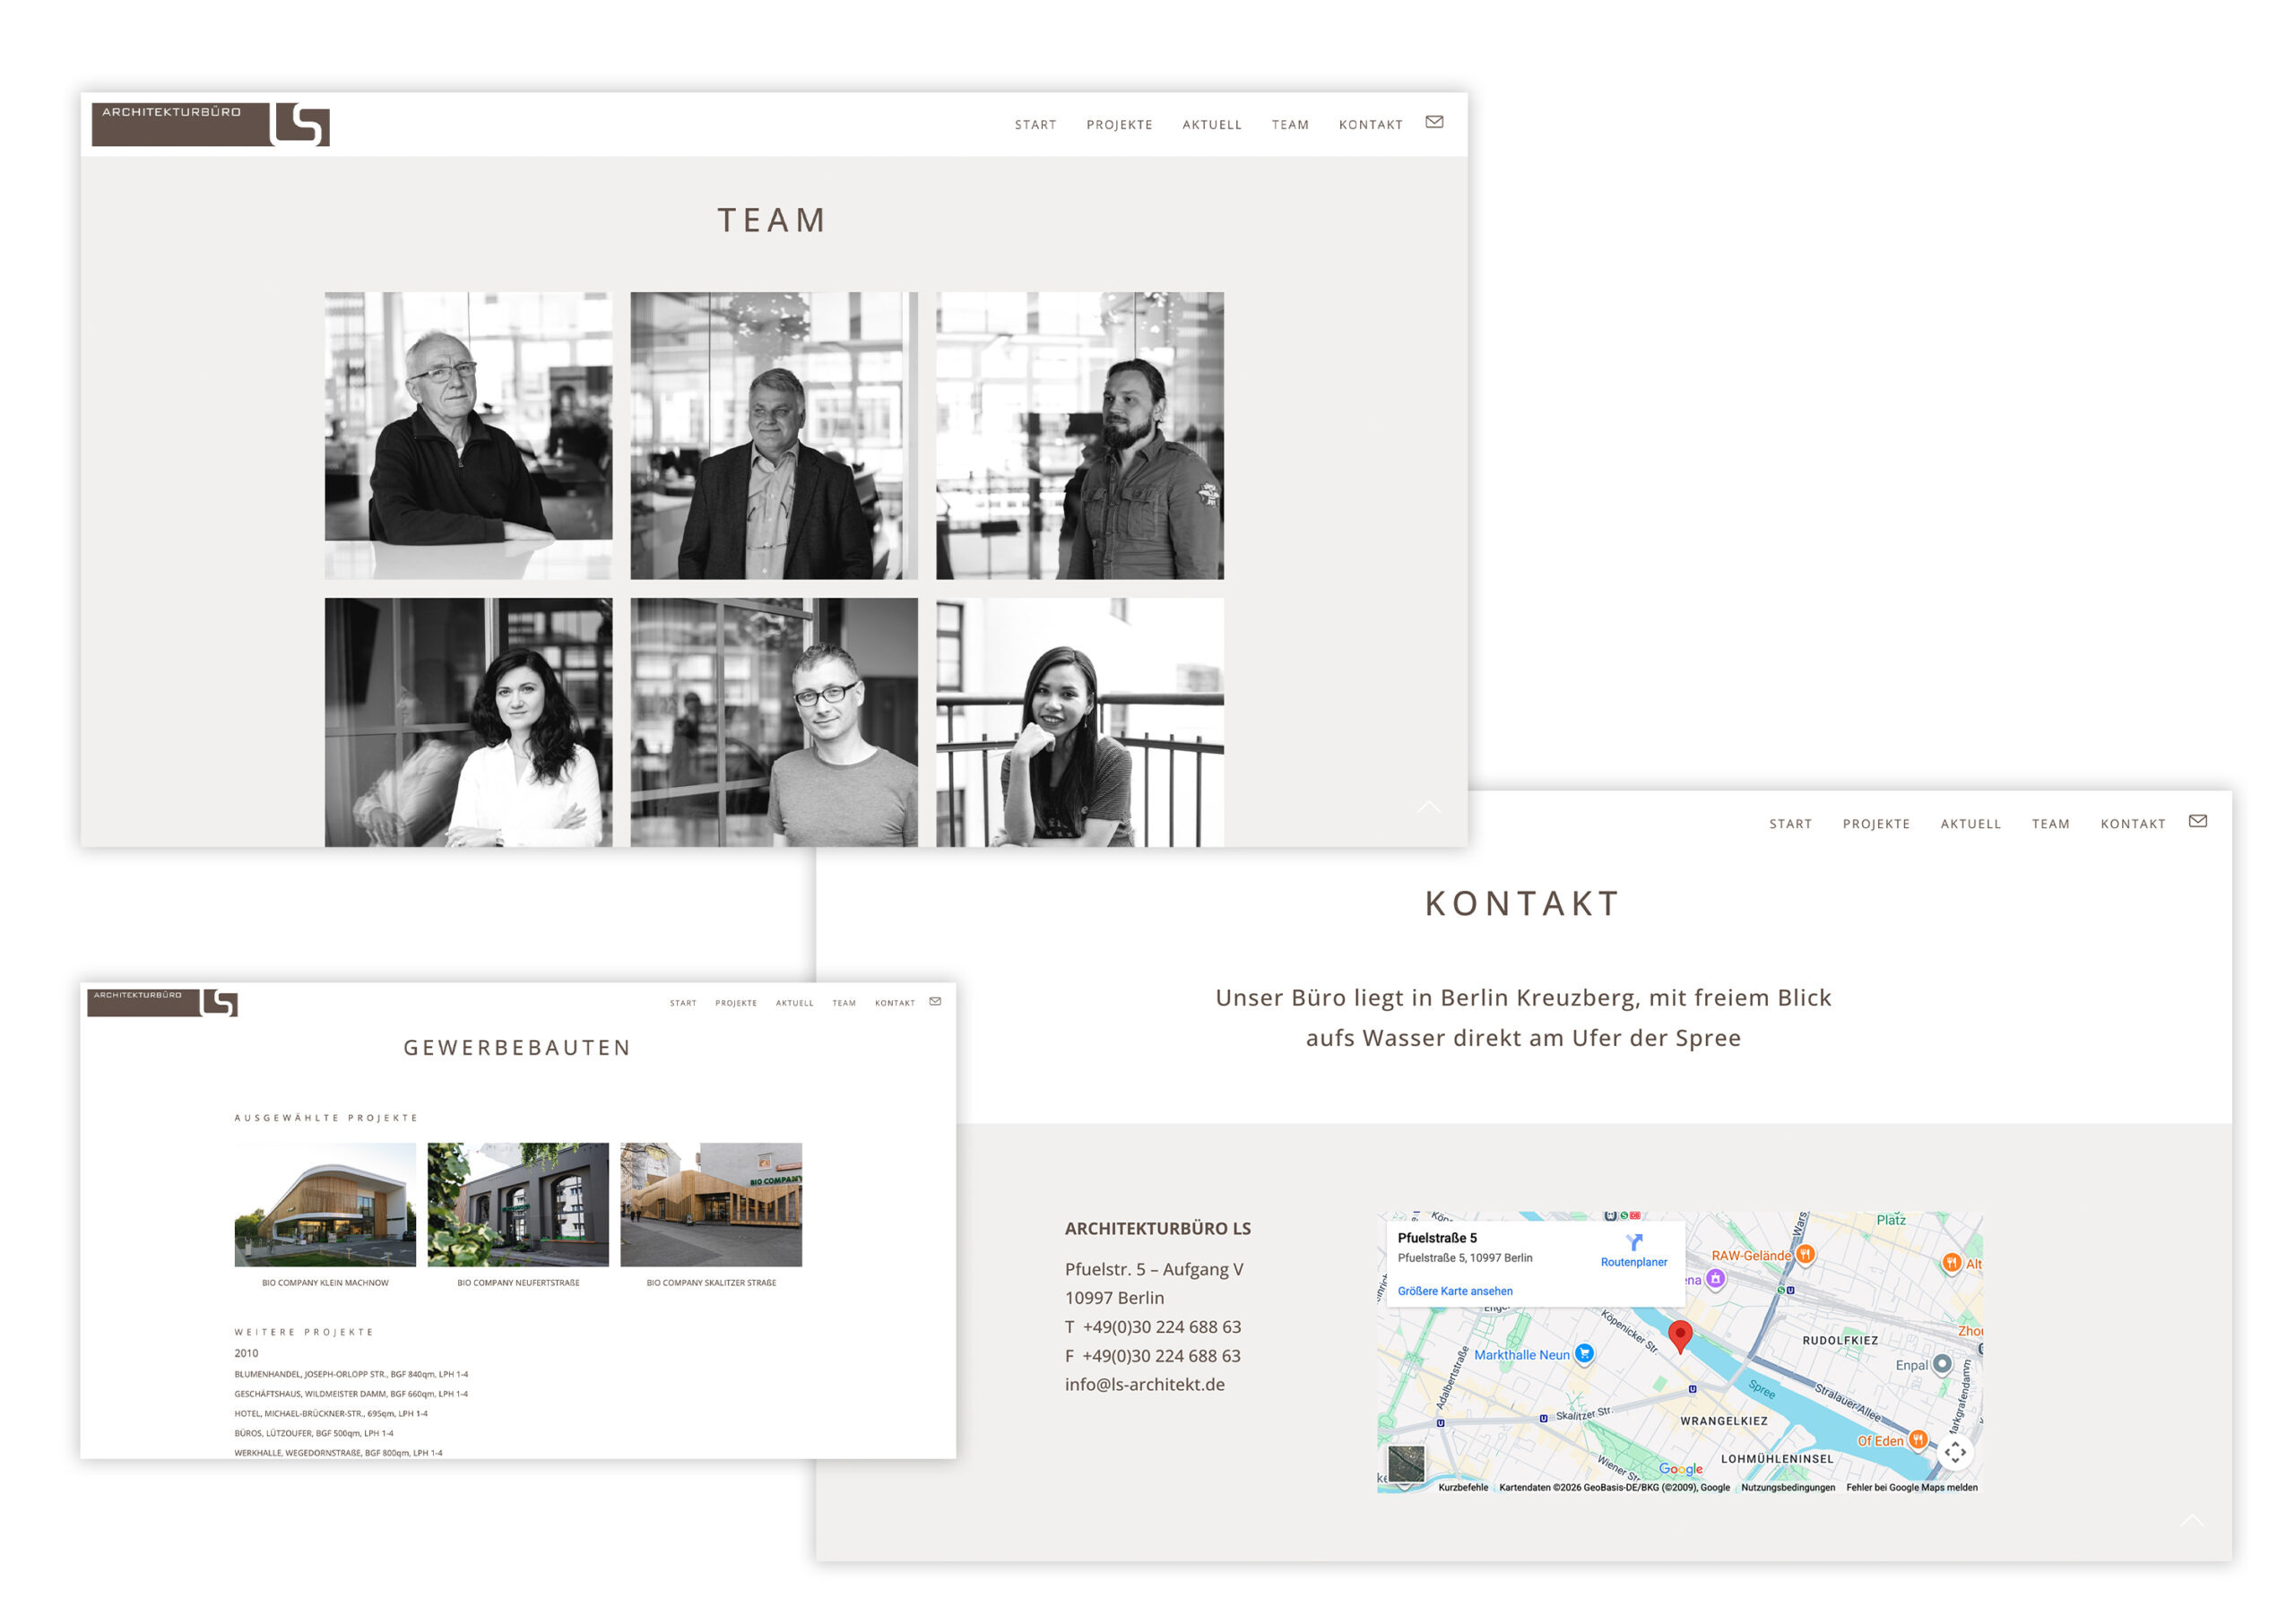Click the RAW-Gelände restaurant marker

[1805, 1254]
